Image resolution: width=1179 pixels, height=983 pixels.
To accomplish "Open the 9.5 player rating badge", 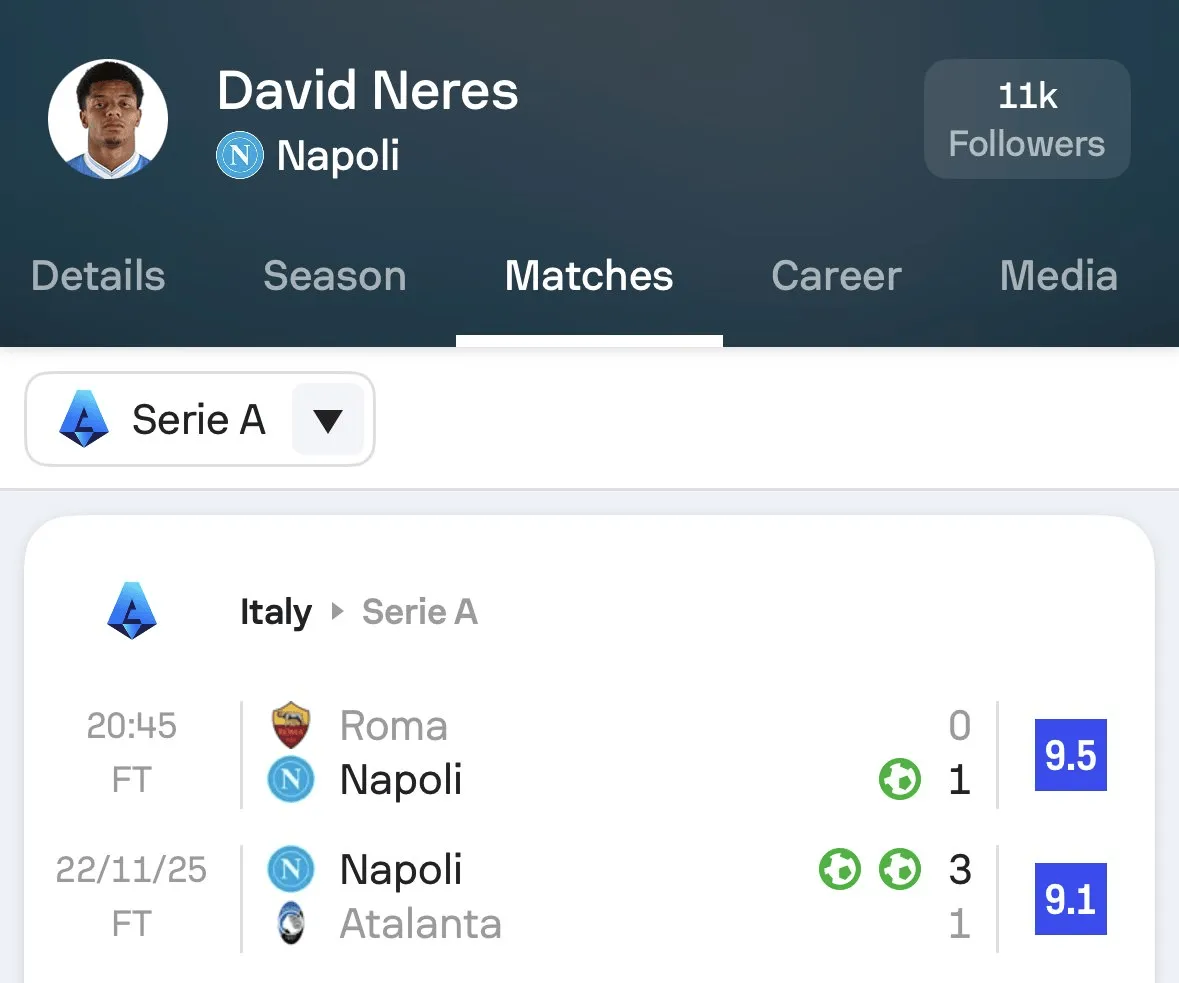I will (1070, 755).
